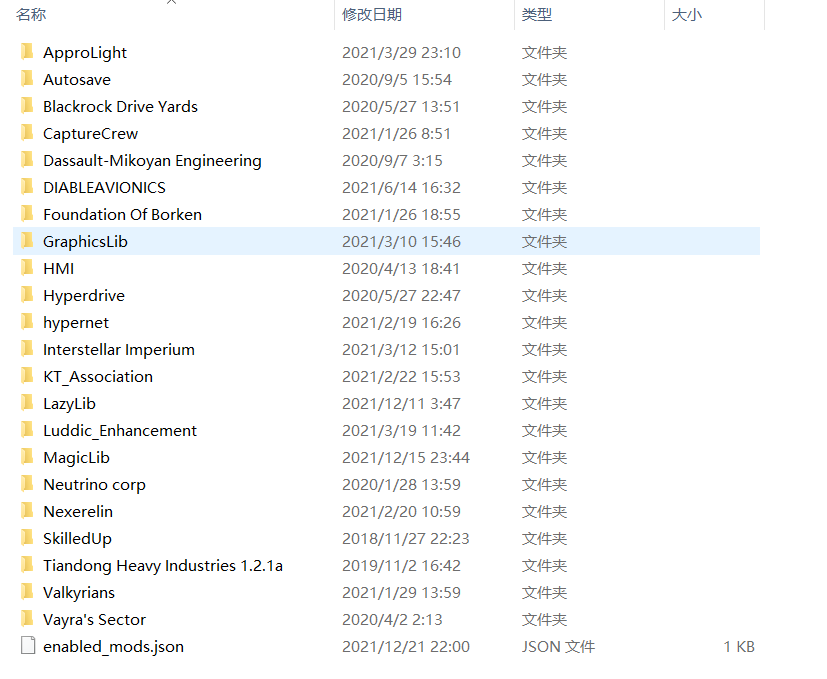The image size is (827, 679).
Task: Select the Interstellar Imperium folder name
Action: 118,349
